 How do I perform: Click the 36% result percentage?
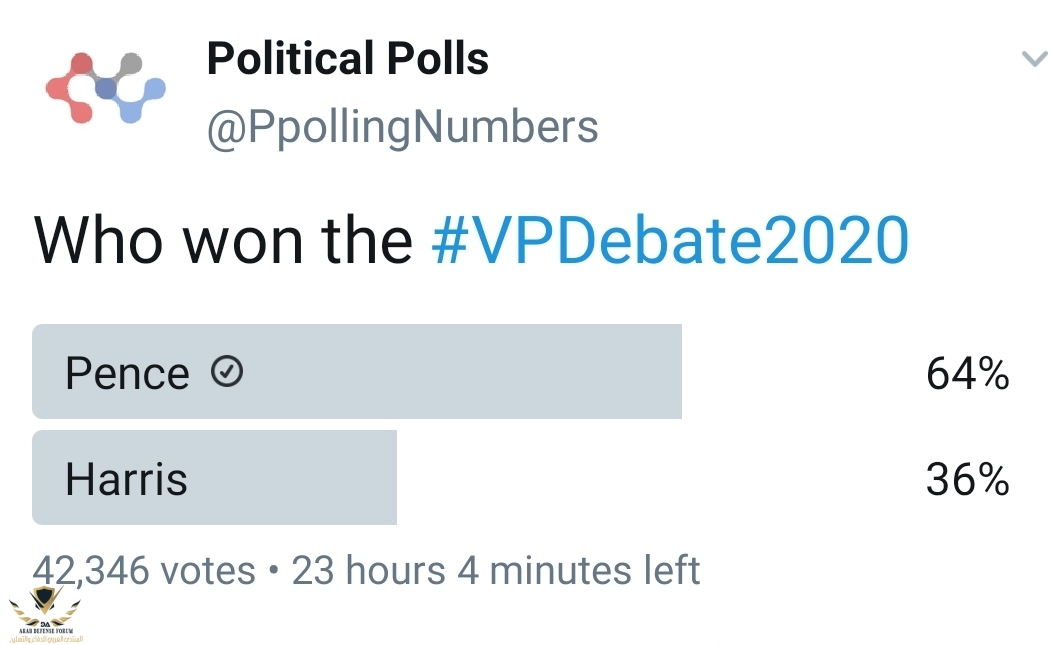(x=968, y=480)
